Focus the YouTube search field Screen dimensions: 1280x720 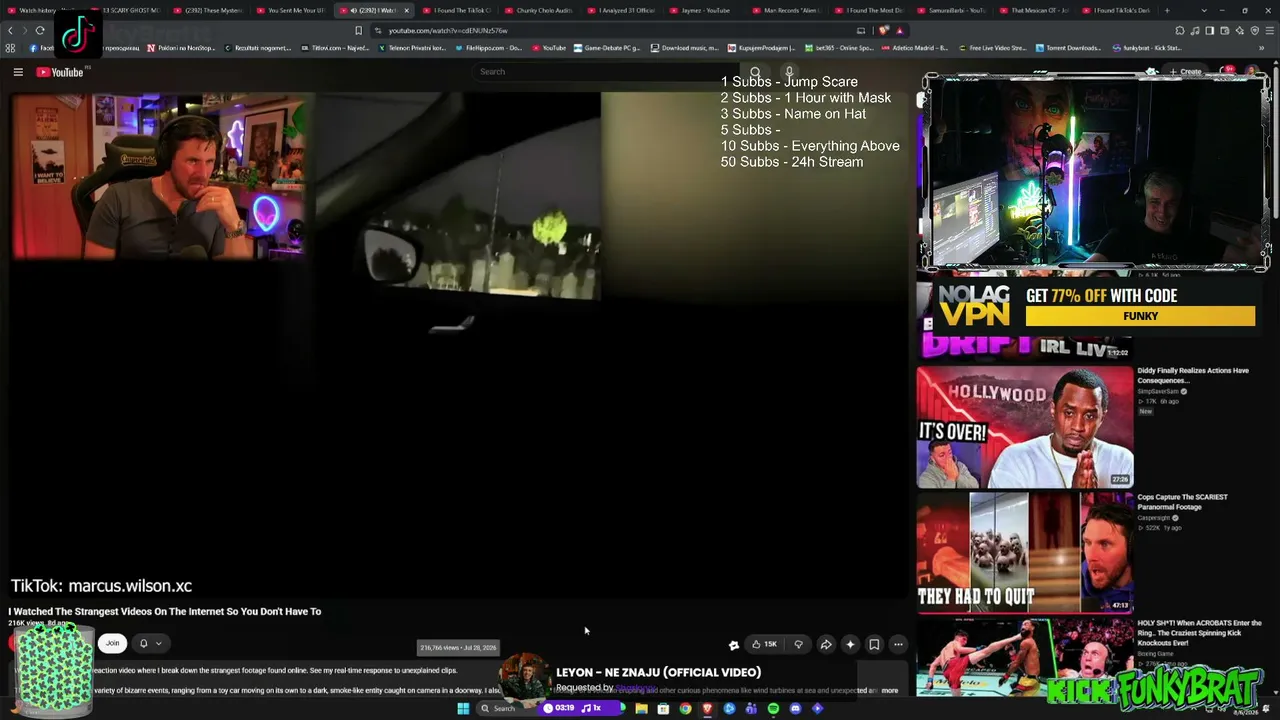click(605, 72)
